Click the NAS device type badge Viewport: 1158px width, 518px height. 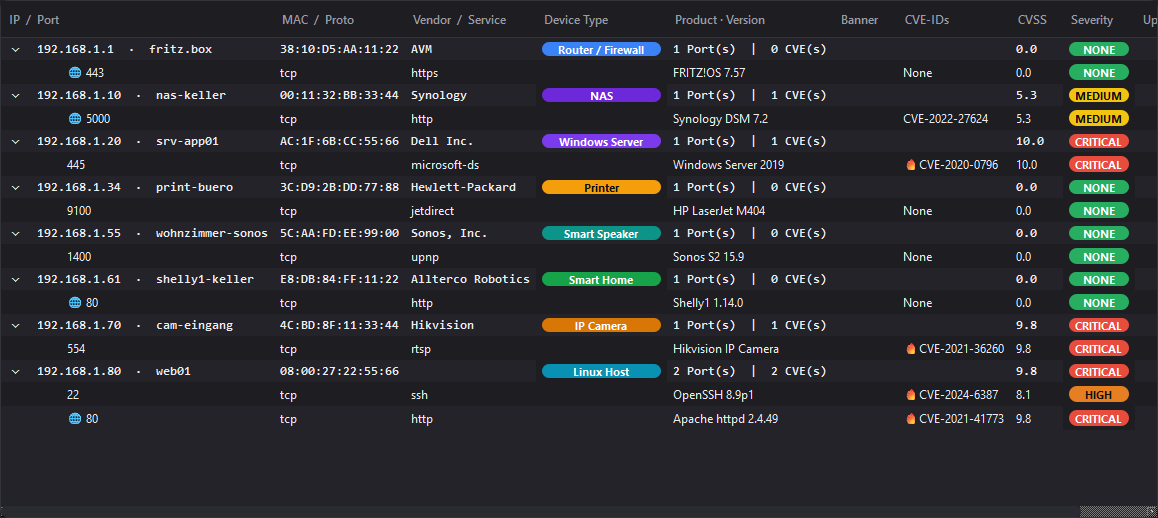coord(601,95)
